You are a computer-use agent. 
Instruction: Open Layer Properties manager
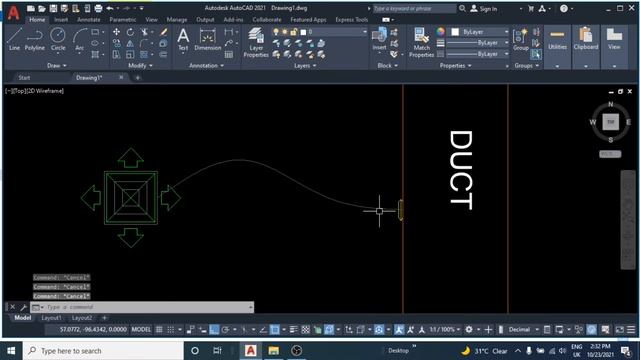click(256, 42)
